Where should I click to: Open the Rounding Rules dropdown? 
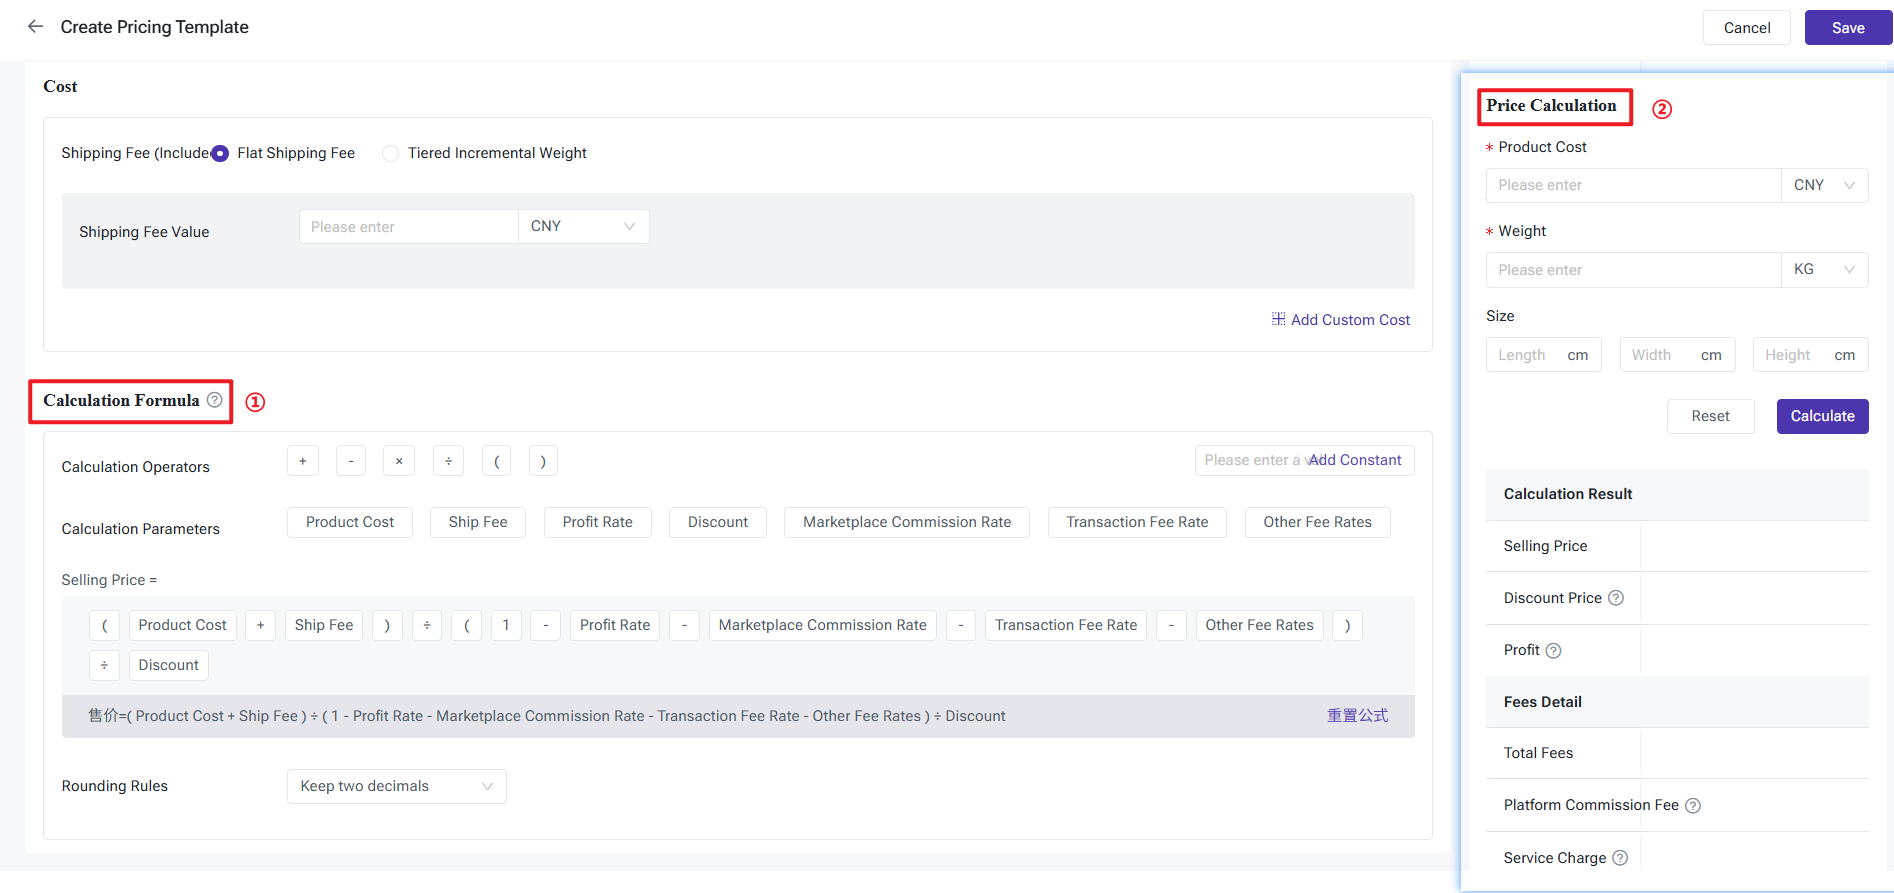coord(396,786)
